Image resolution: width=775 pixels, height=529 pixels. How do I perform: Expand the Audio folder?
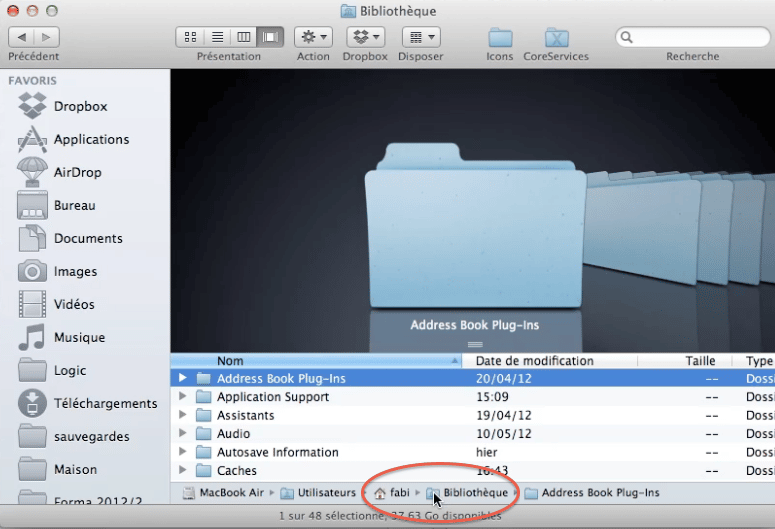[x=182, y=433]
